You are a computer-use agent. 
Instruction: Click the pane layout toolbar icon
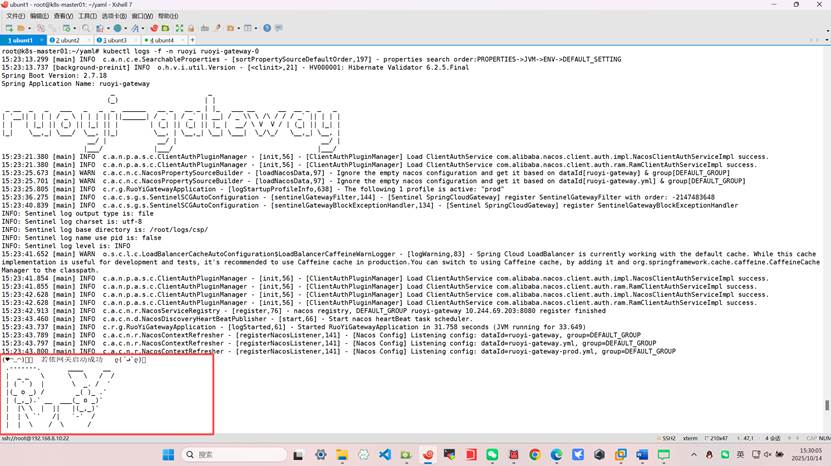(247, 28)
